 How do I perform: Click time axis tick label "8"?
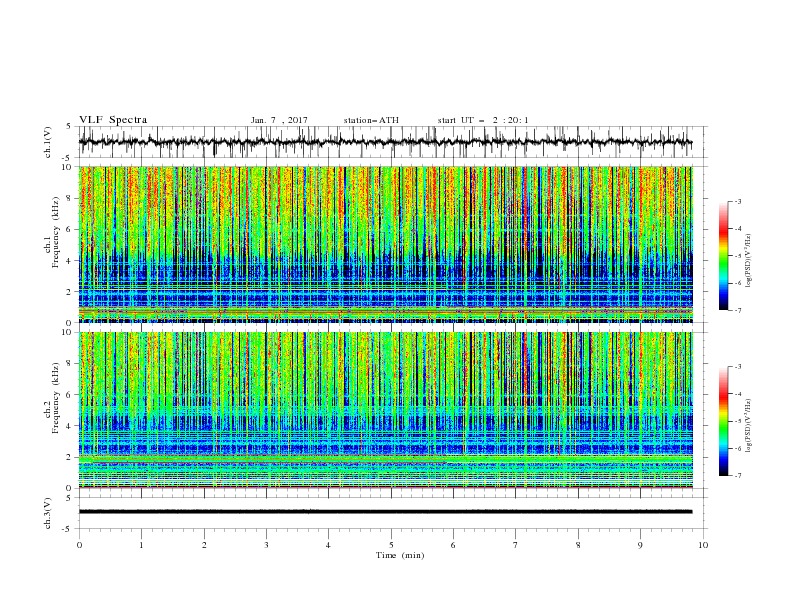pos(578,545)
